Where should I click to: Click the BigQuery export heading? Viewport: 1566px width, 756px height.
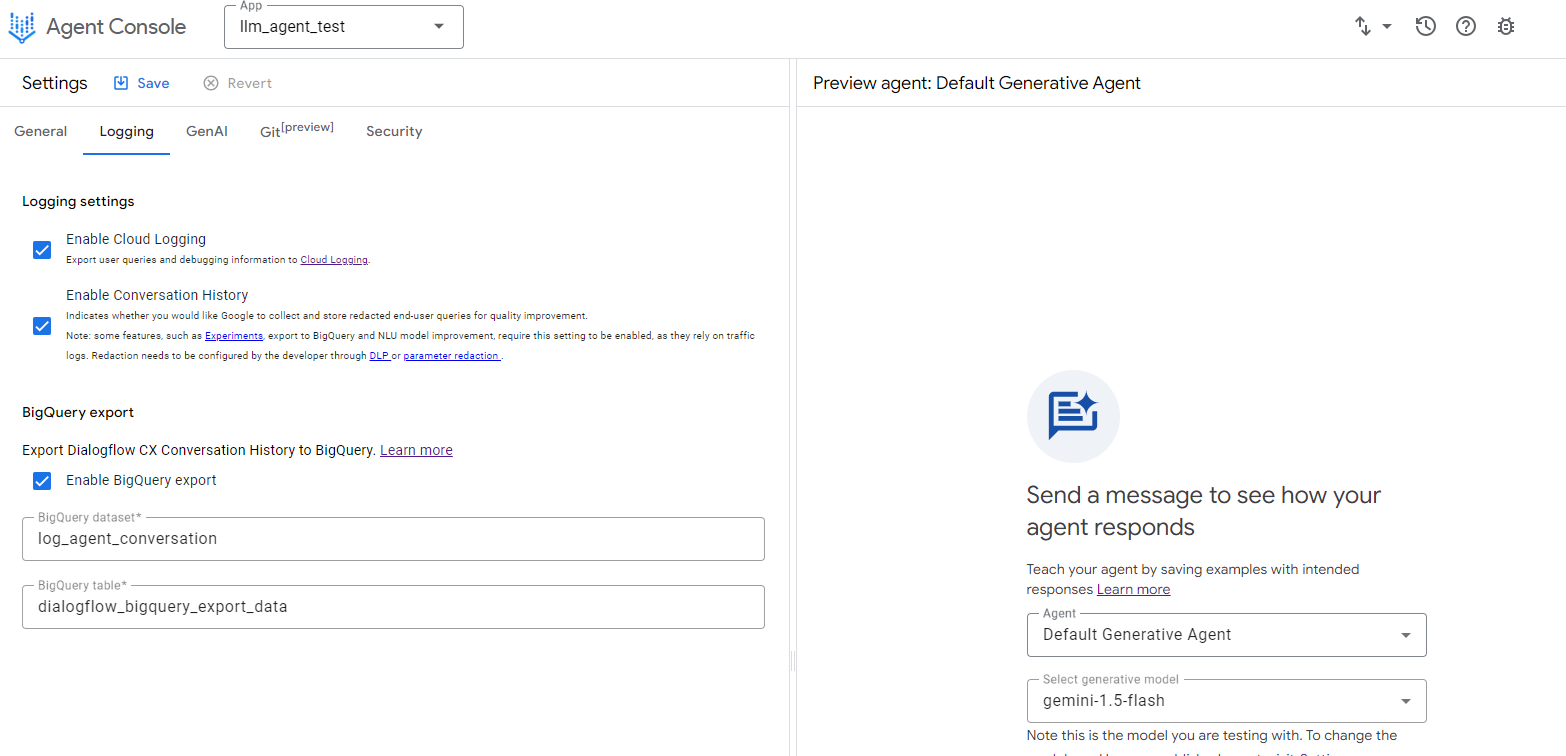78,412
